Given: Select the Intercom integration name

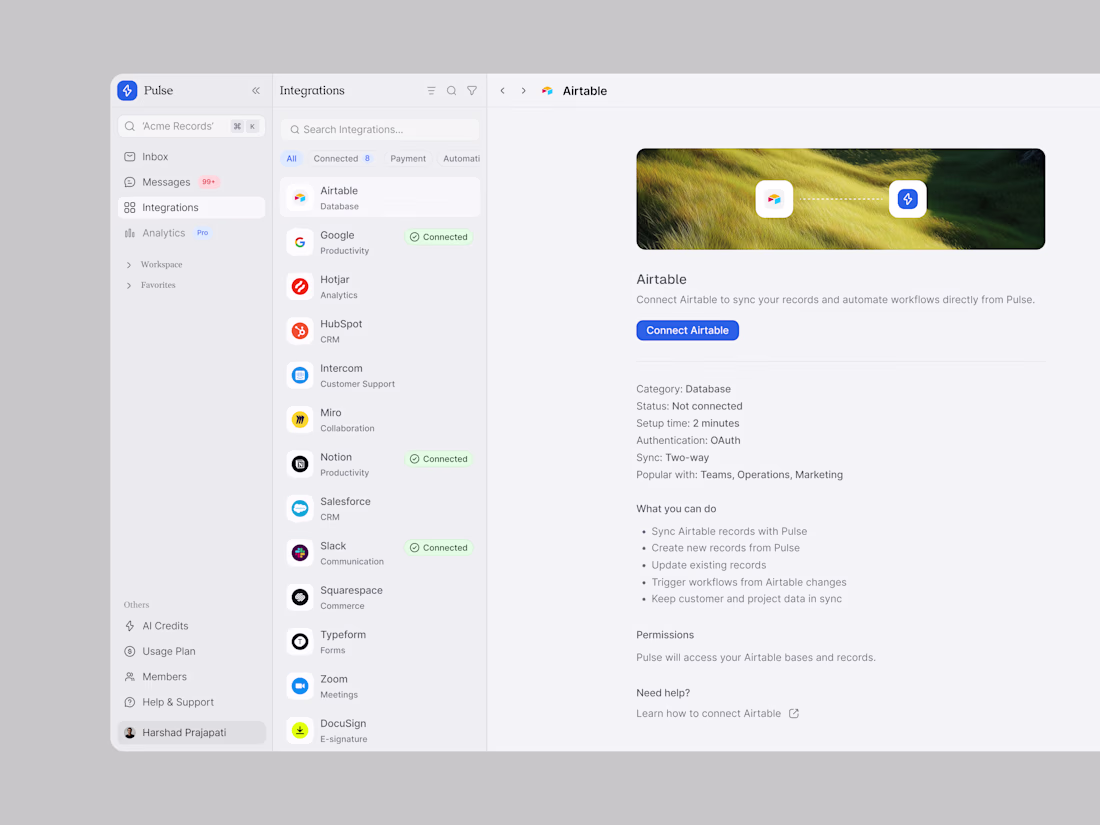Looking at the screenshot, I should [341, 368].
